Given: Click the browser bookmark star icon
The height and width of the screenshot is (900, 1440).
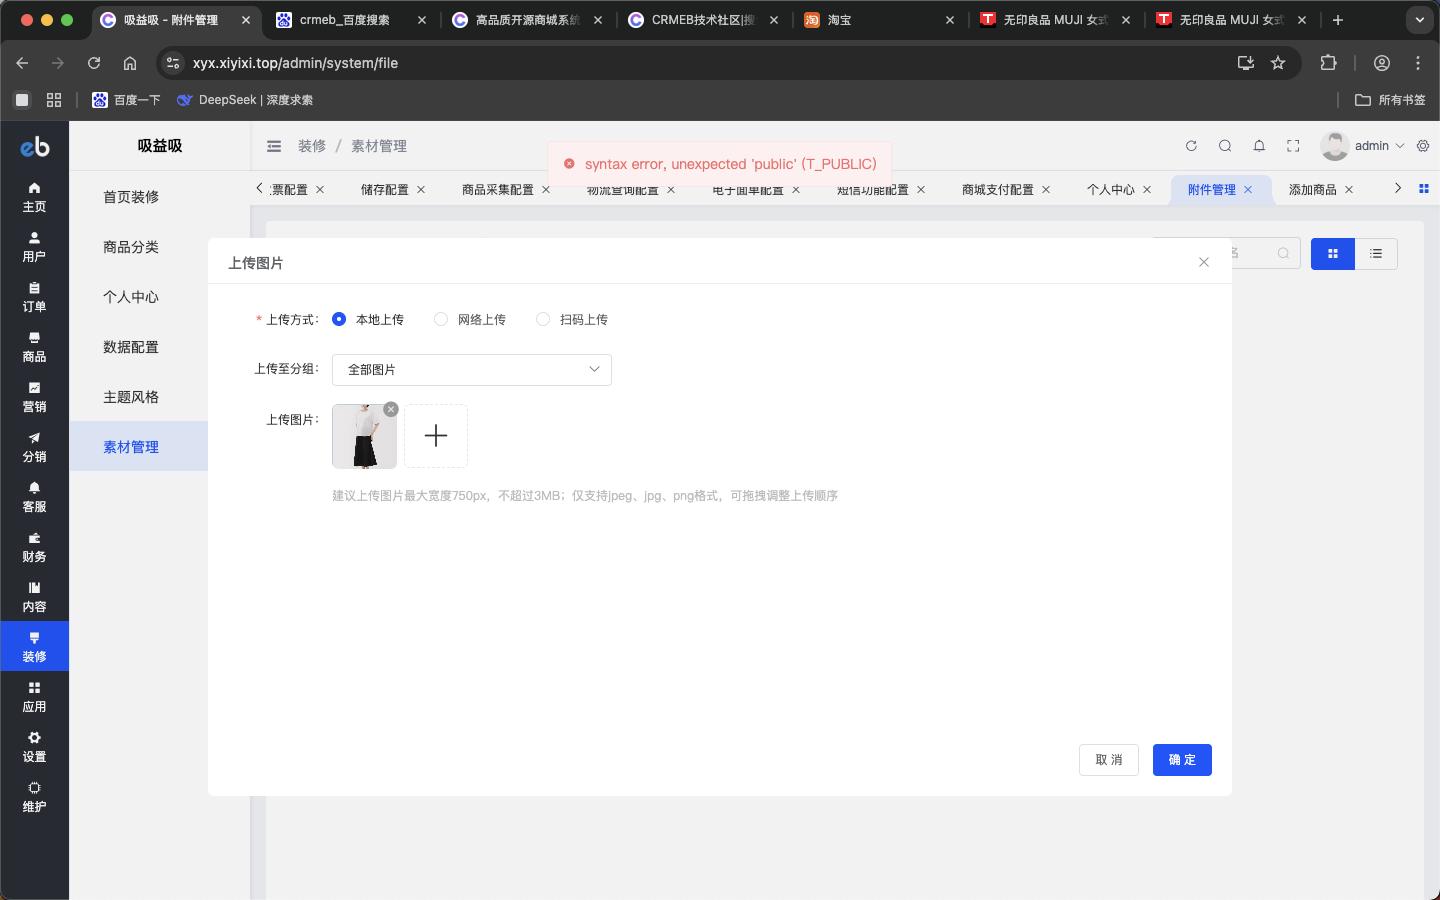Looking at the screenshot, I should pos(1278,63).
